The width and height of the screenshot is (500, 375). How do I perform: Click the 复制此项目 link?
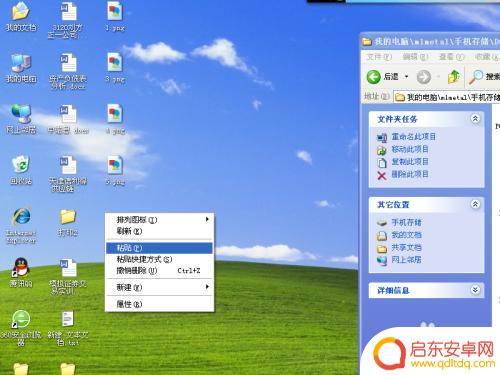(410, 162)
